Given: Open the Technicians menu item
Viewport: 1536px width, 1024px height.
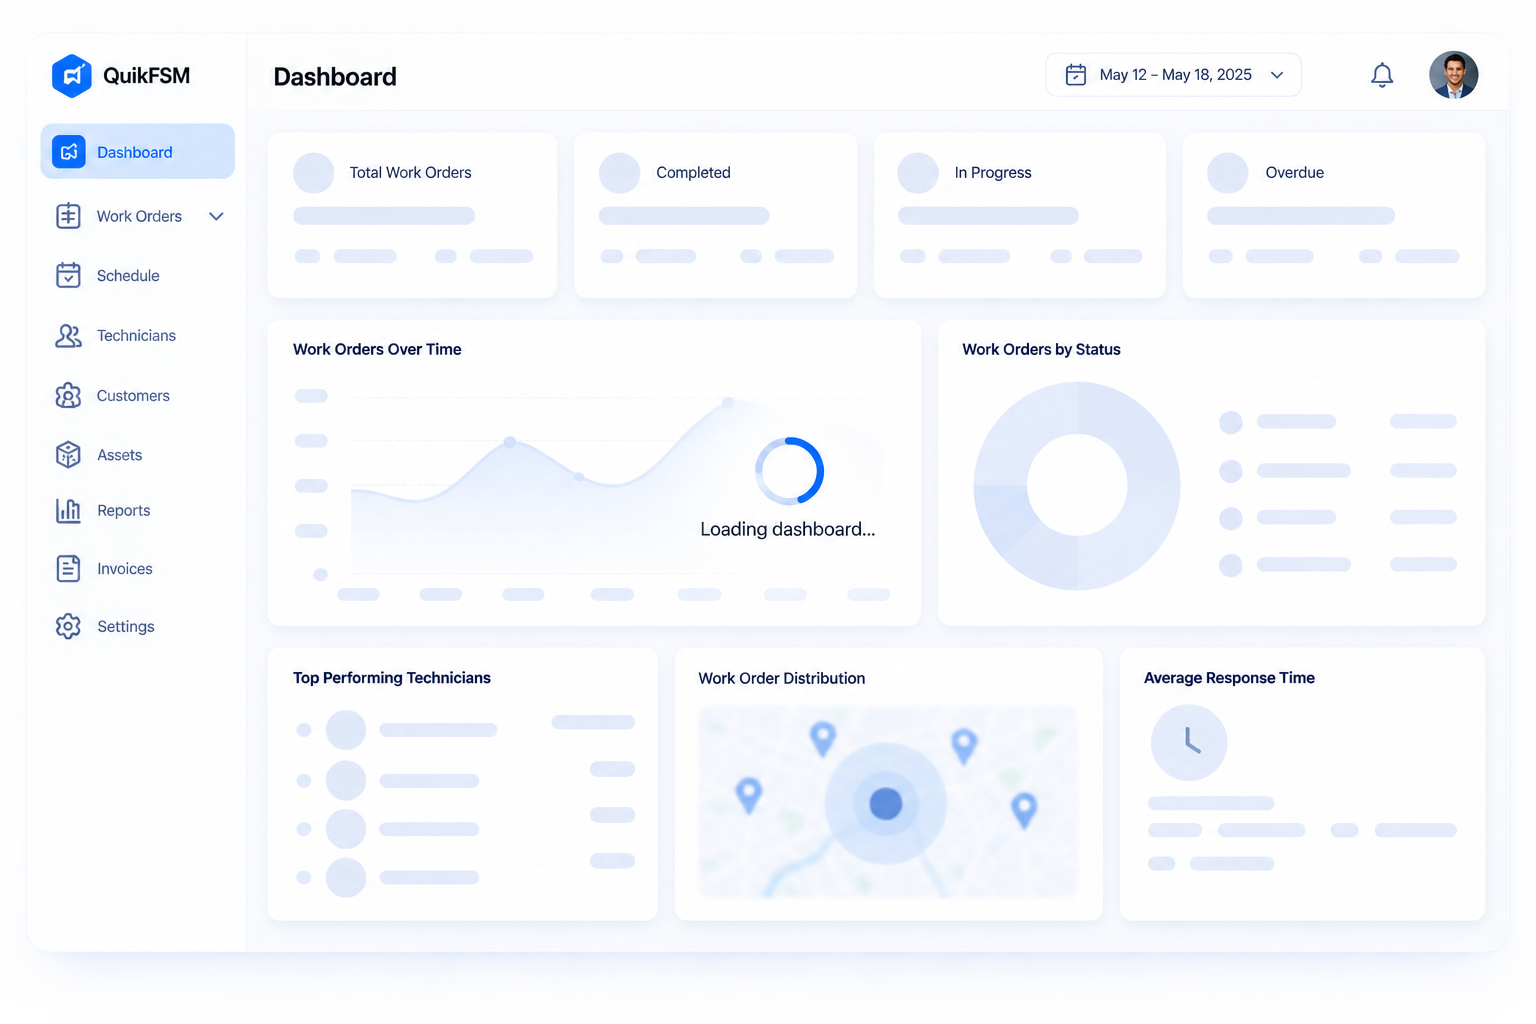Looking at the screenshot, I should point(138,336).
